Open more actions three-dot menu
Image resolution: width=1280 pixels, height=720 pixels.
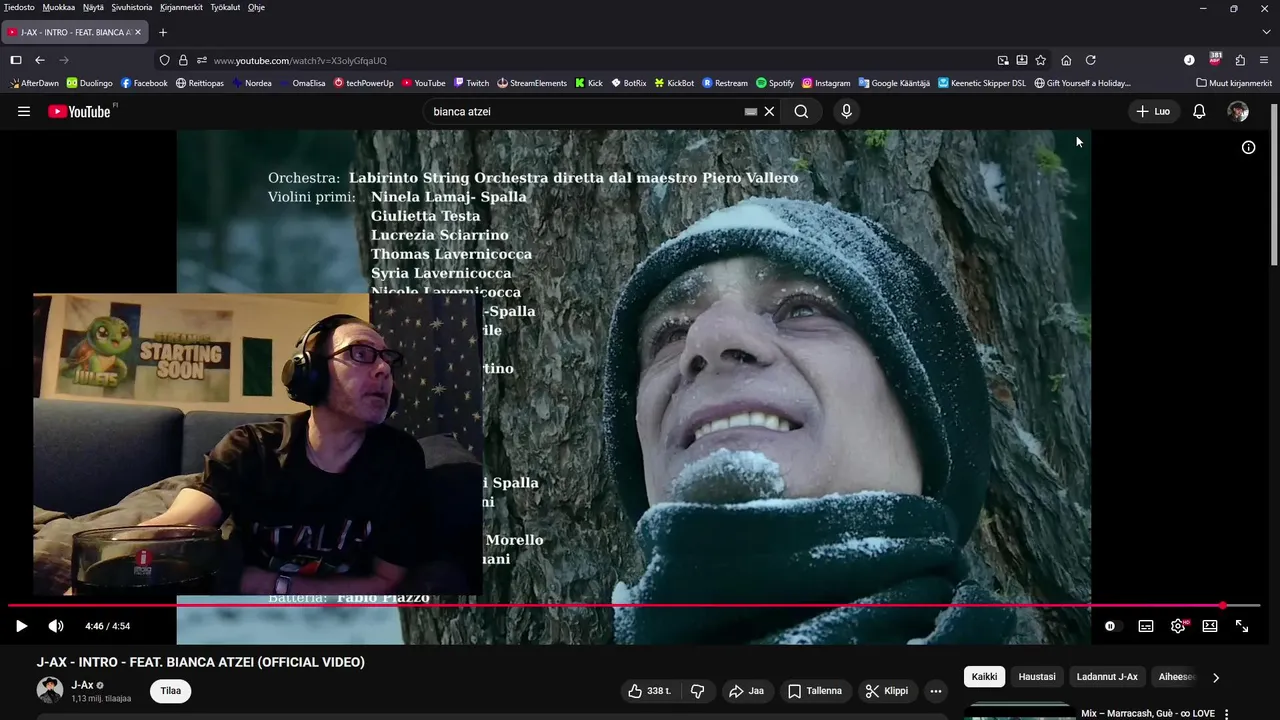point(936,691)
